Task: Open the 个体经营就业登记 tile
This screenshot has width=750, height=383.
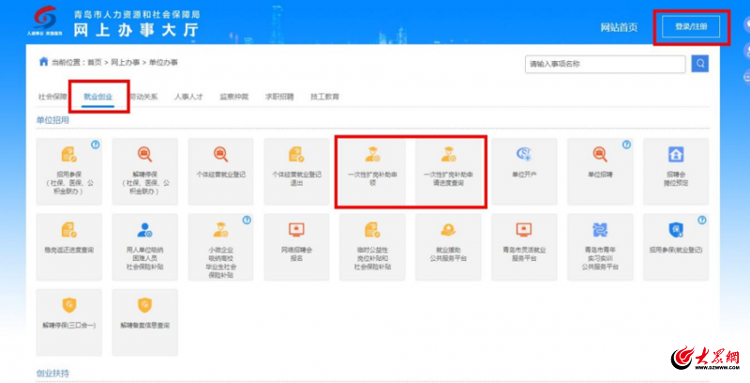Action: tap(221, 172)
